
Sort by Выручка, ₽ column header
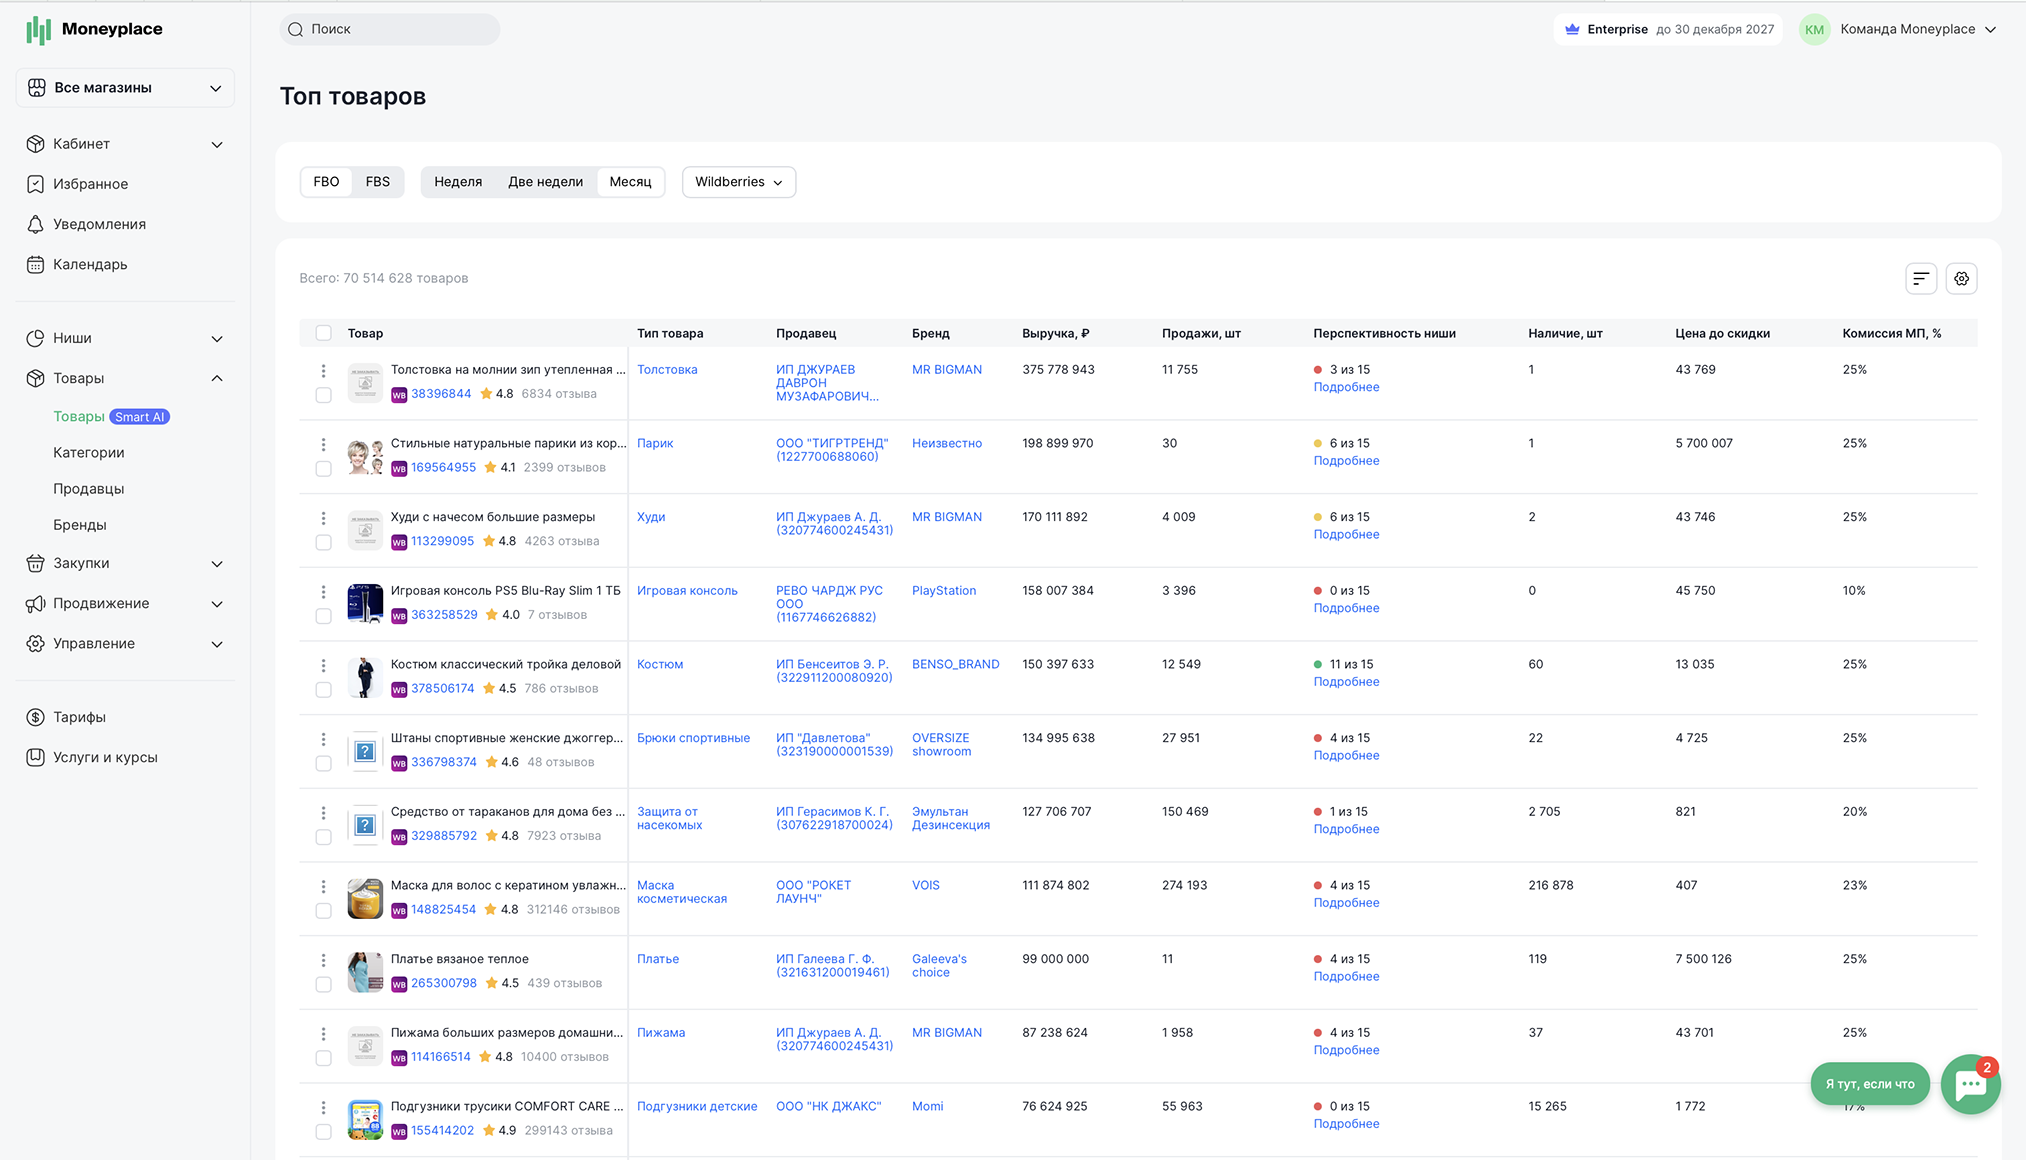coord(1055,333)
